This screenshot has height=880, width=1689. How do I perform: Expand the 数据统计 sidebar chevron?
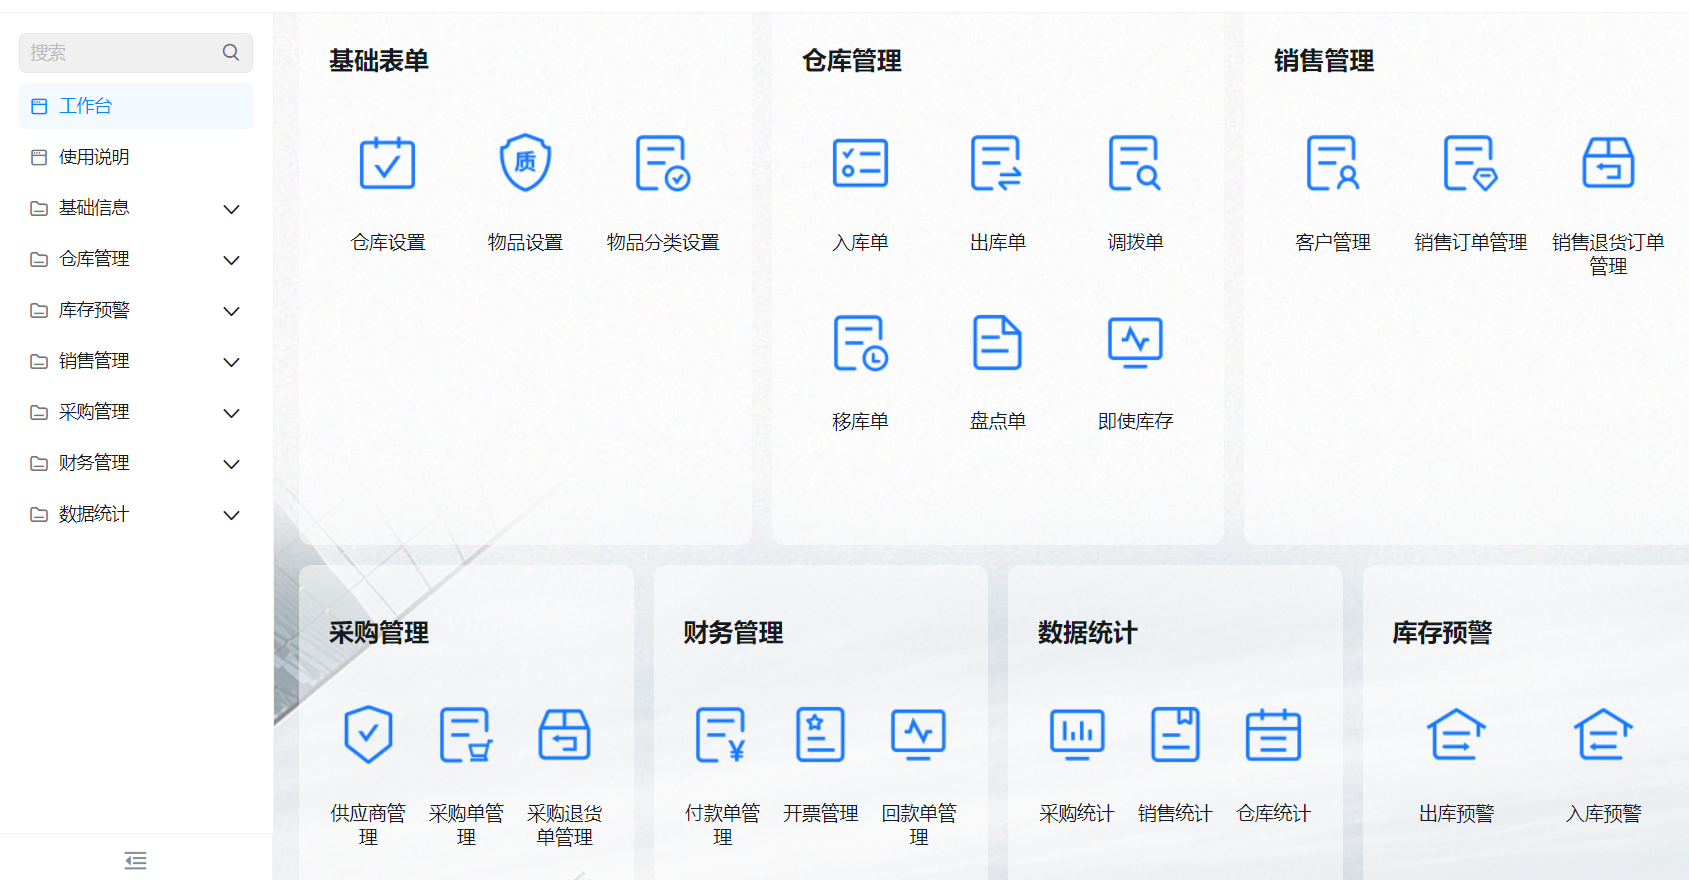(231, 515)
